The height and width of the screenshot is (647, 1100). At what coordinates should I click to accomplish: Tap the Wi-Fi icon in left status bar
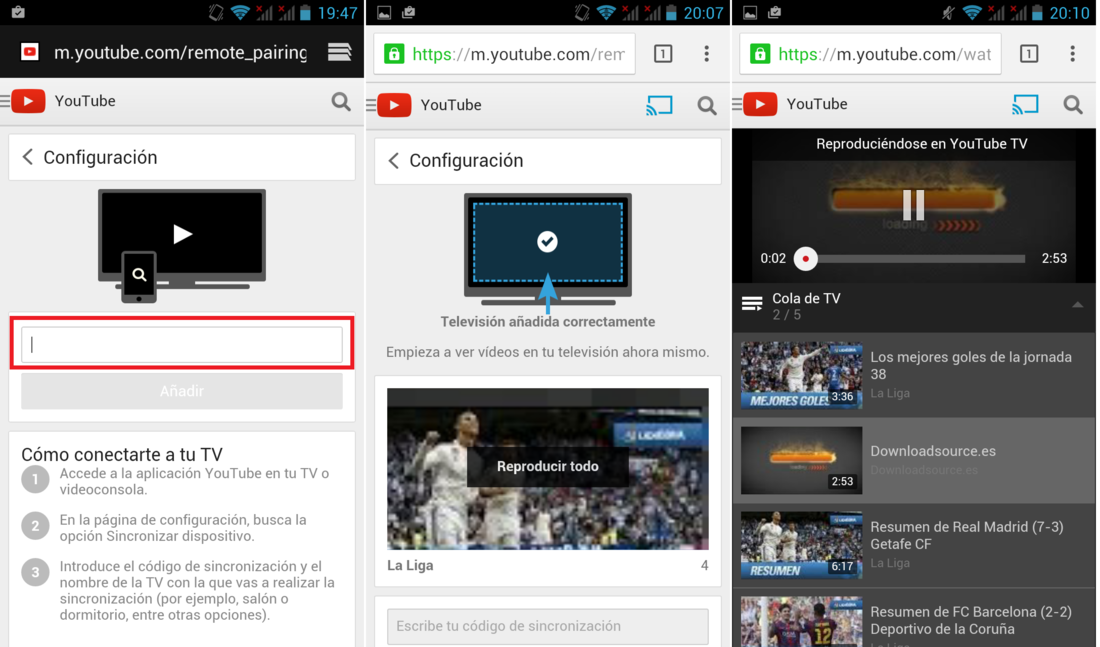(240, 13)
